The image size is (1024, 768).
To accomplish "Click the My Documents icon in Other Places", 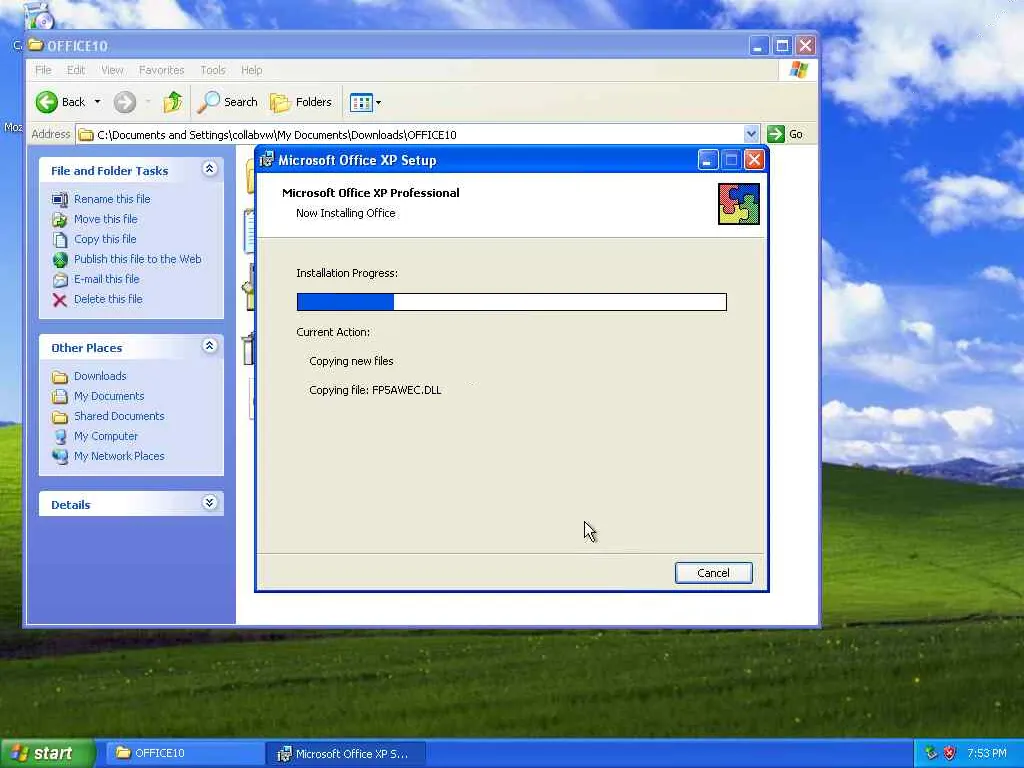I will pos(59,396).
